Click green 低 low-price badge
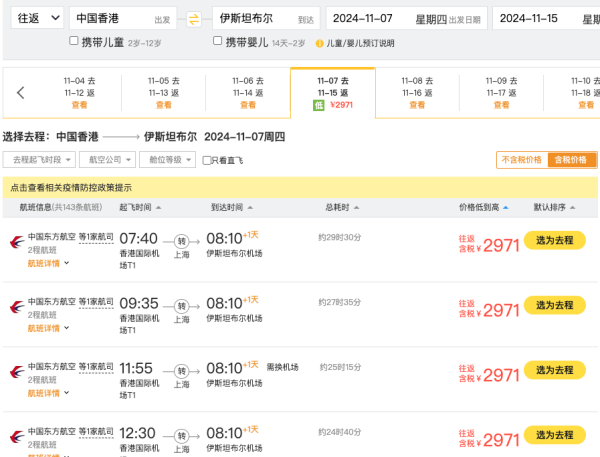 coord(318,105)
